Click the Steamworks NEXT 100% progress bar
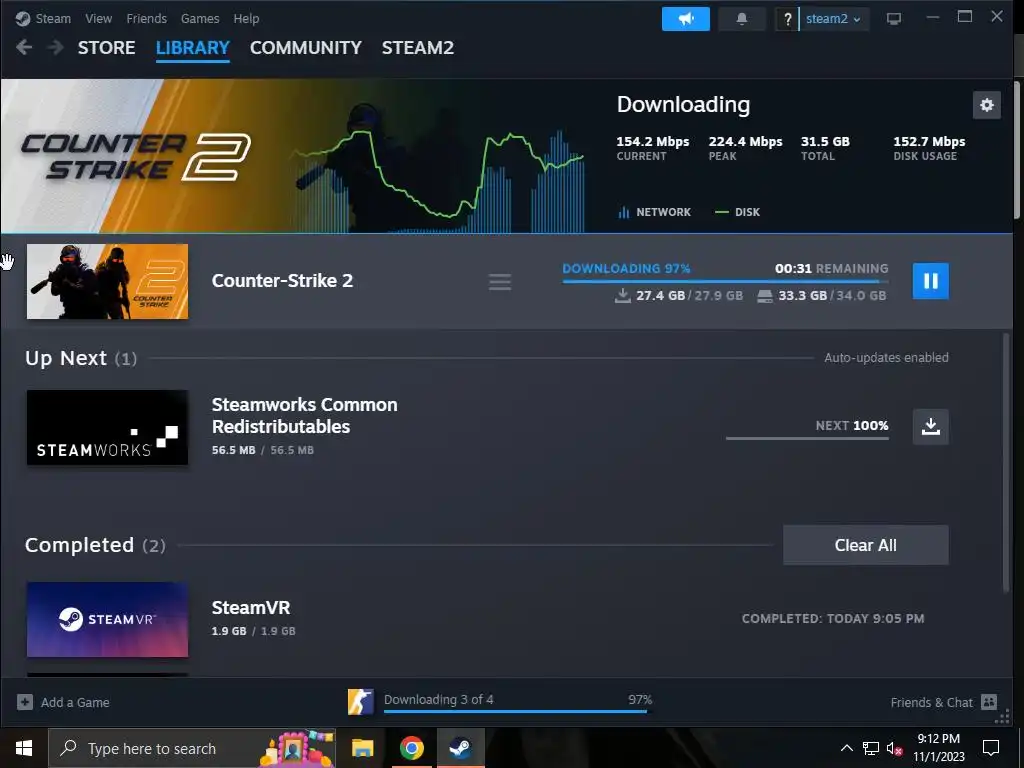1024x768 pixels. coord(807,438)
